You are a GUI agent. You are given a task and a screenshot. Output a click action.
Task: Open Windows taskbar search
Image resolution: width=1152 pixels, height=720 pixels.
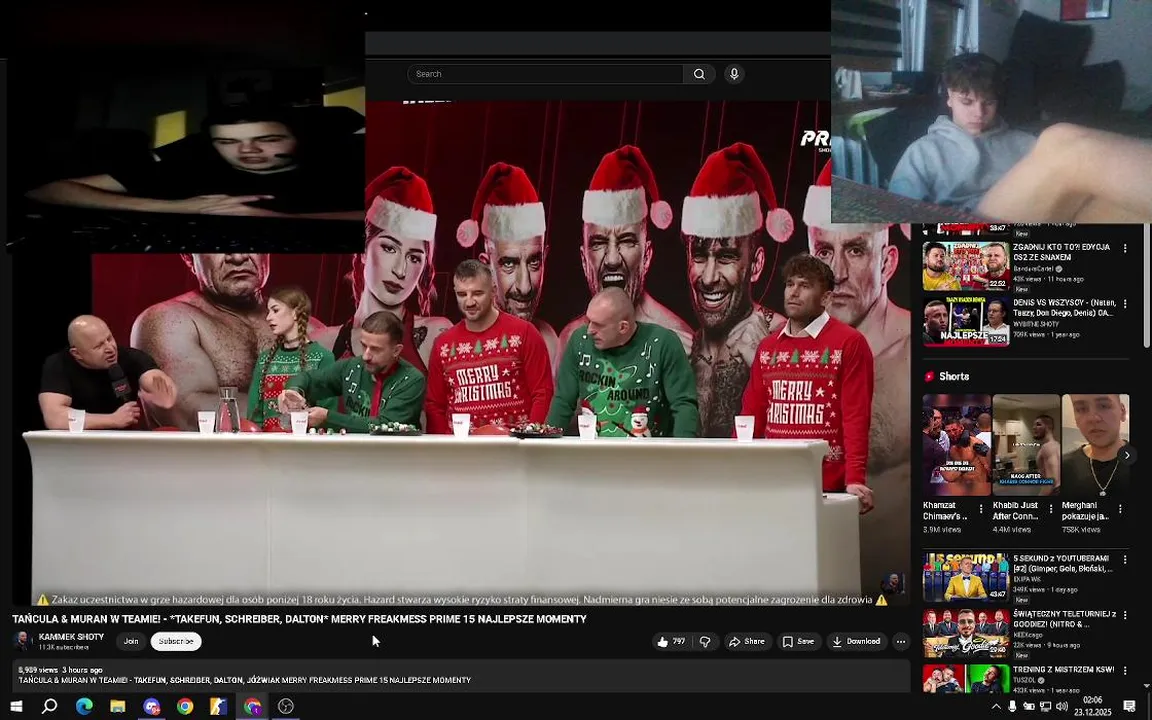click(x=49, y=706)
